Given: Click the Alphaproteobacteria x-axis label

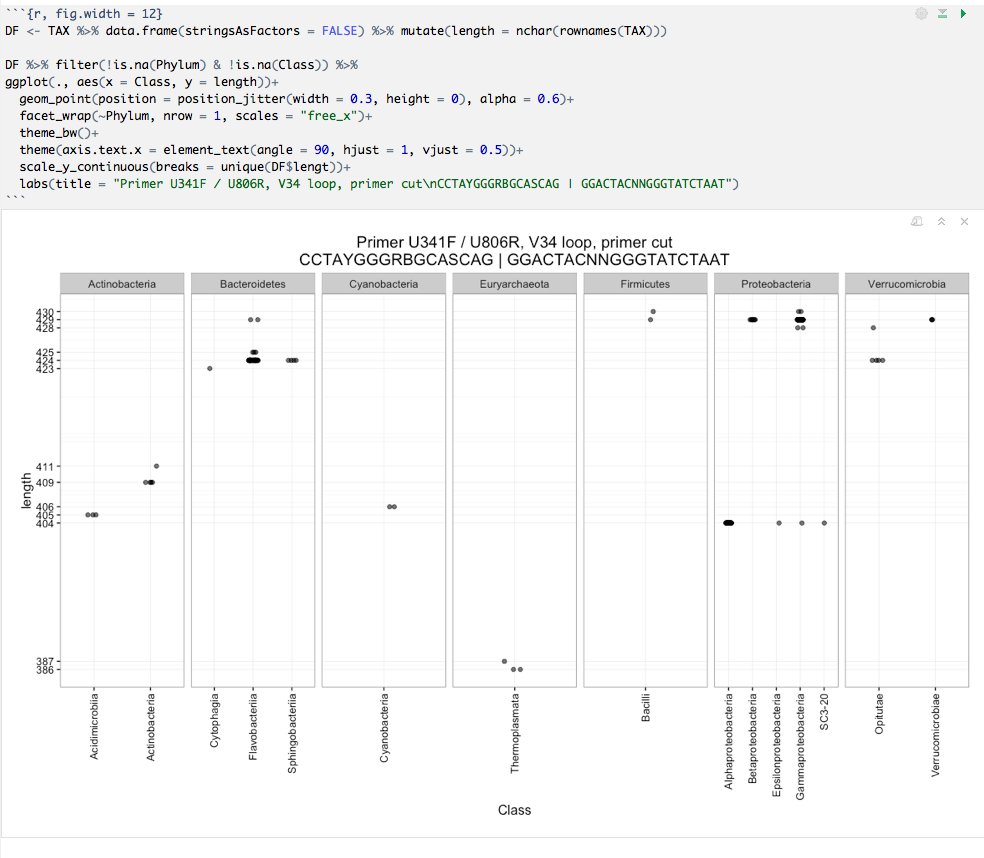Looking at the screenshot, I should [x=729, y=741].
